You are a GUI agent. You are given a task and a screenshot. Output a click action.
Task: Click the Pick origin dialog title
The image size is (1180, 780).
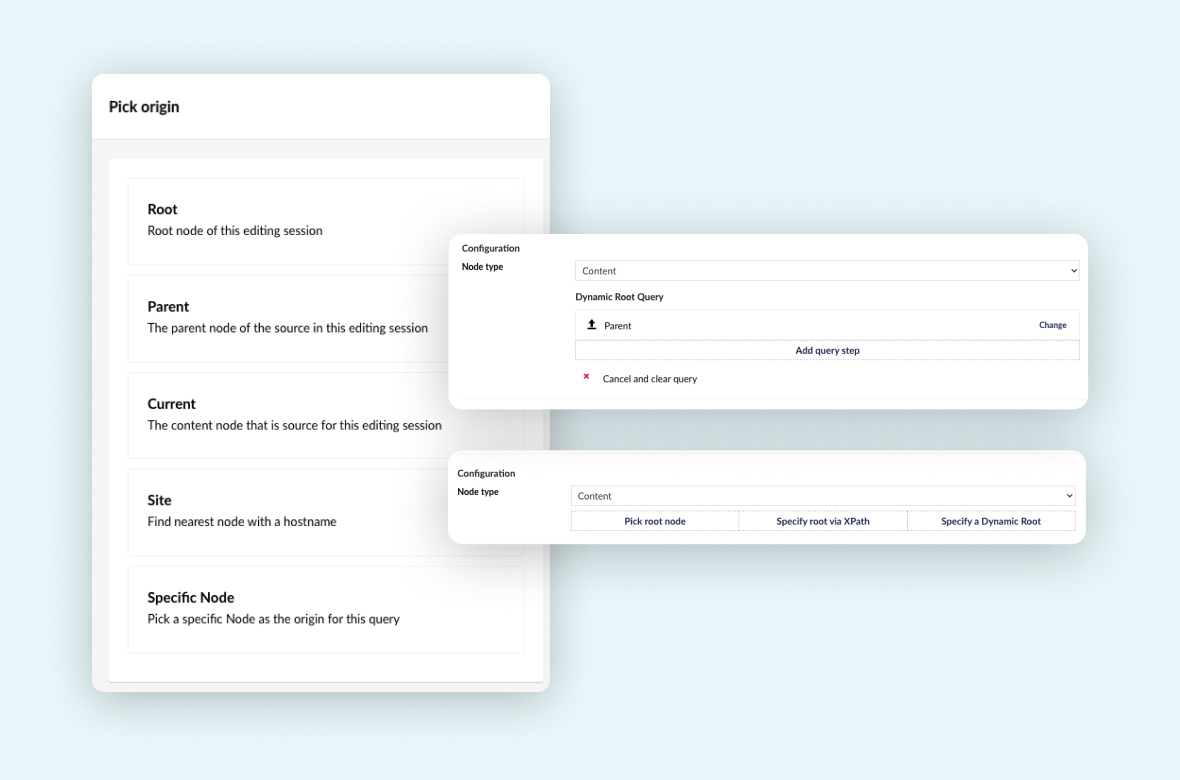point(144,107)
